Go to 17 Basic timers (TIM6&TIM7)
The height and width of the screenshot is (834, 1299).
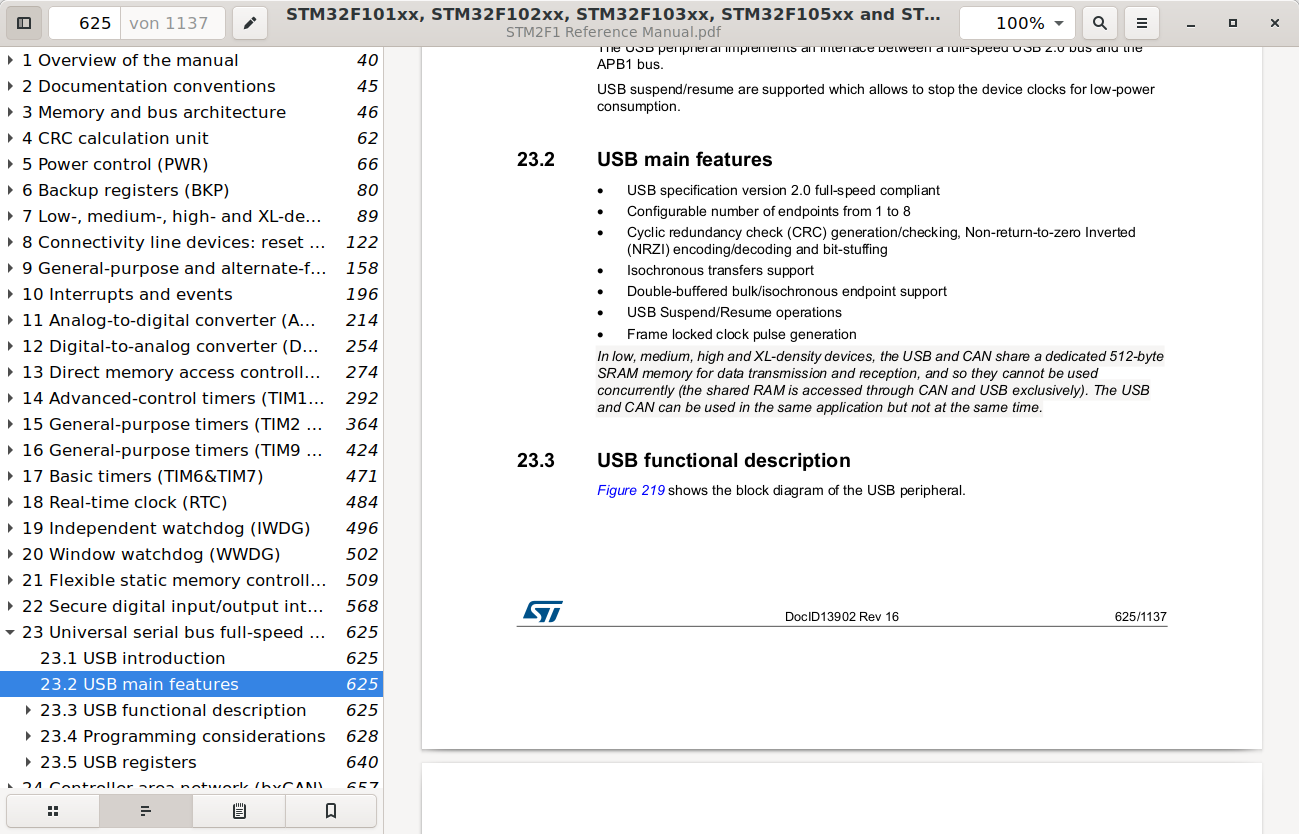(x=191, y=476)
